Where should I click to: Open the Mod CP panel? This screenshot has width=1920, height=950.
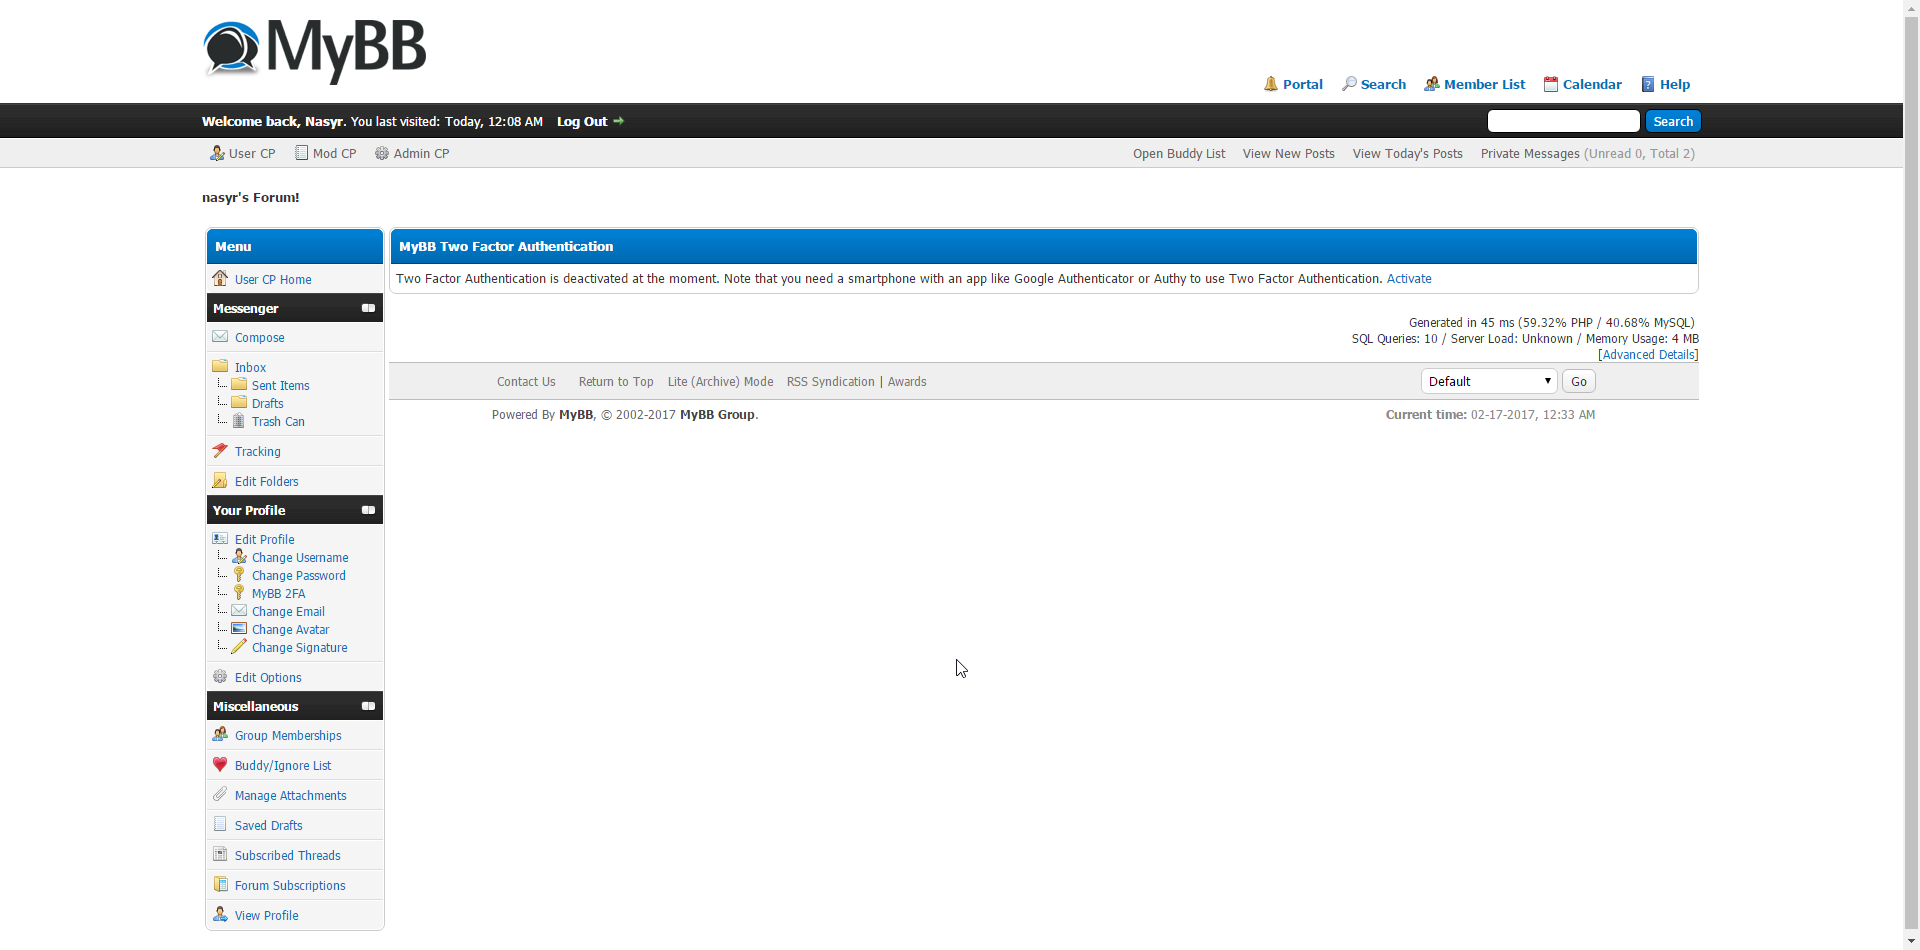click(x=334, y=153)
